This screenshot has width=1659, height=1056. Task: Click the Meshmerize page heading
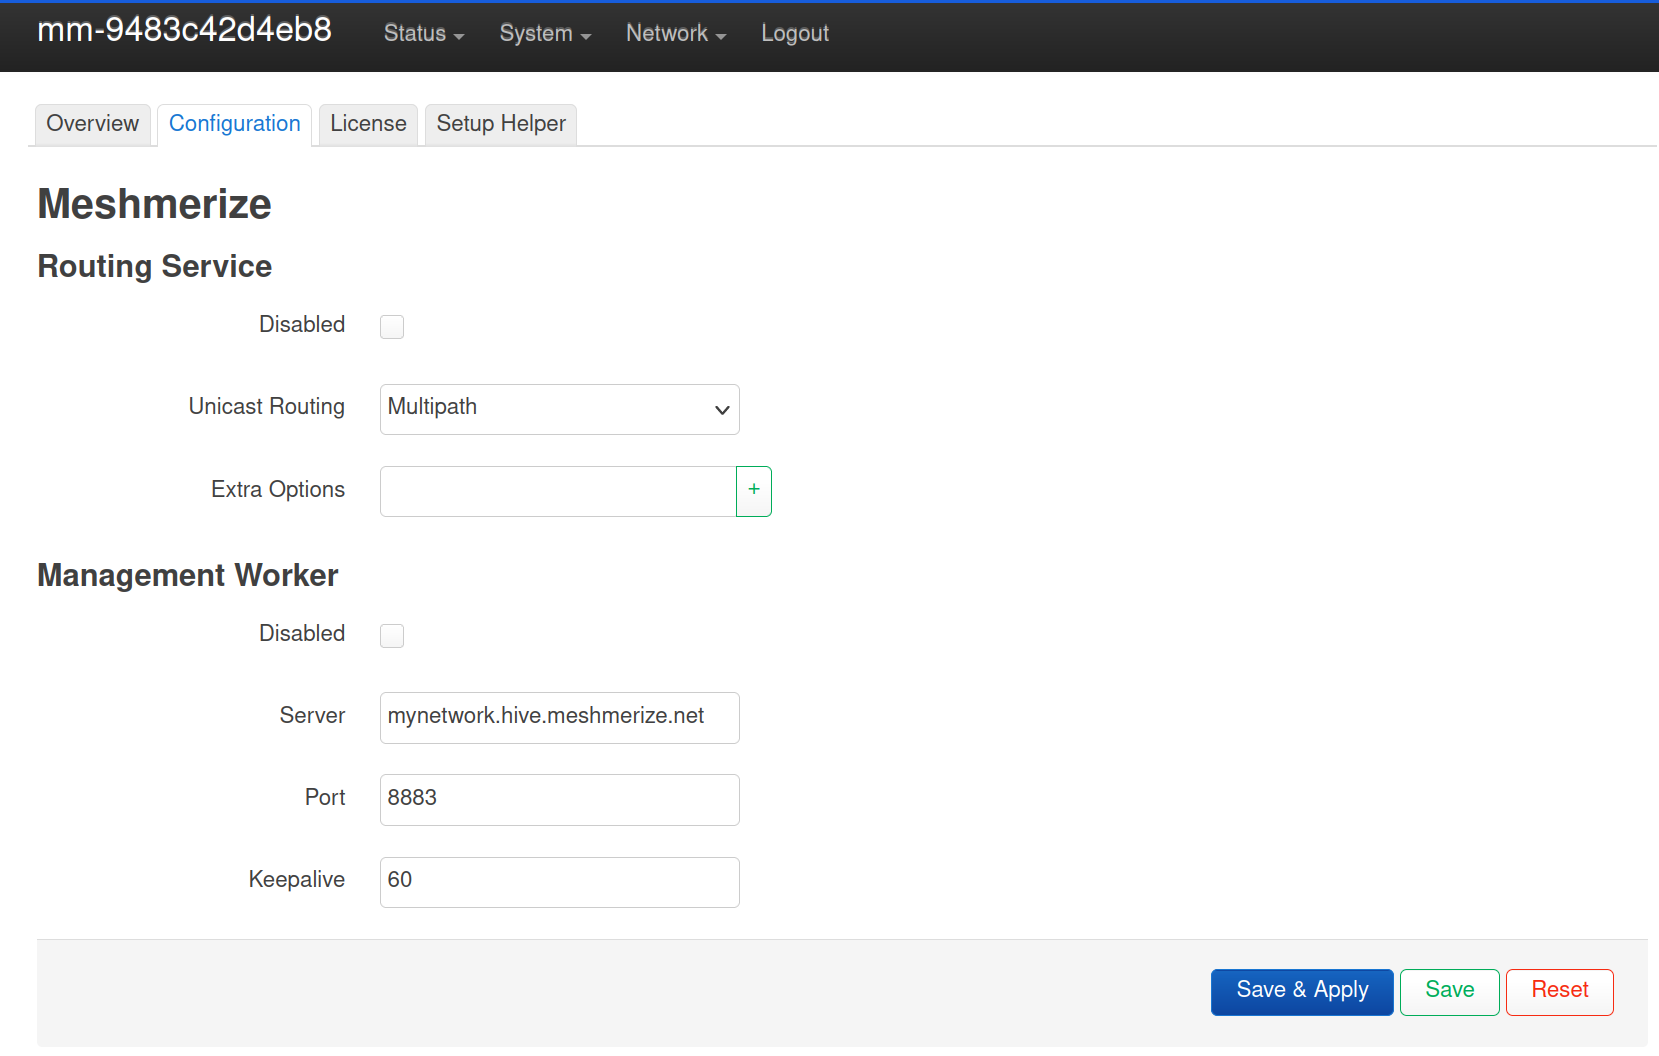point(154,204)
